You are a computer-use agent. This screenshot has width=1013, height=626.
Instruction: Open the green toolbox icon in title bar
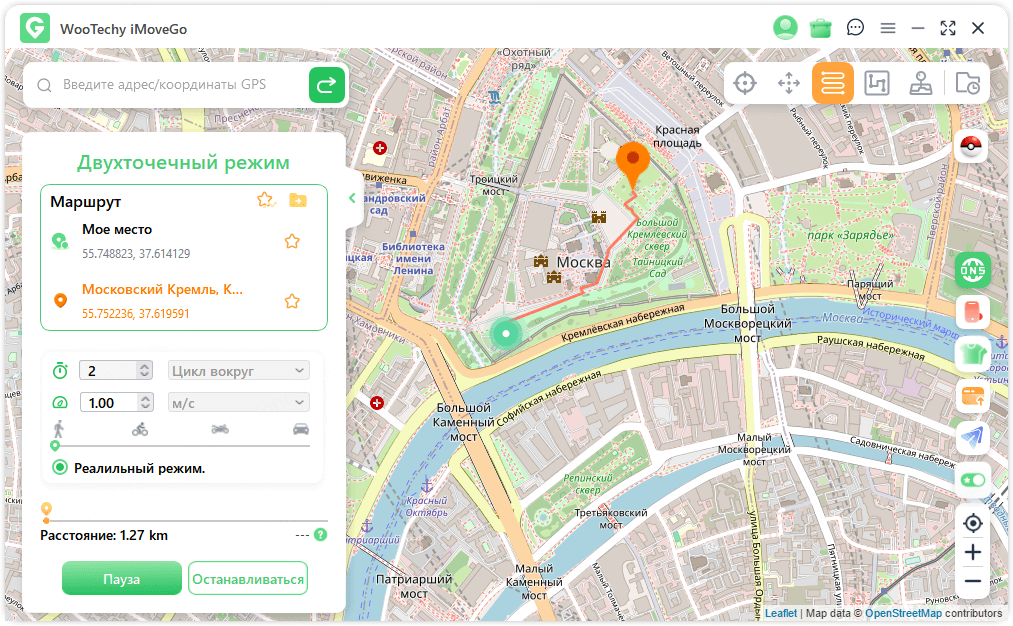tap(821, 28)
